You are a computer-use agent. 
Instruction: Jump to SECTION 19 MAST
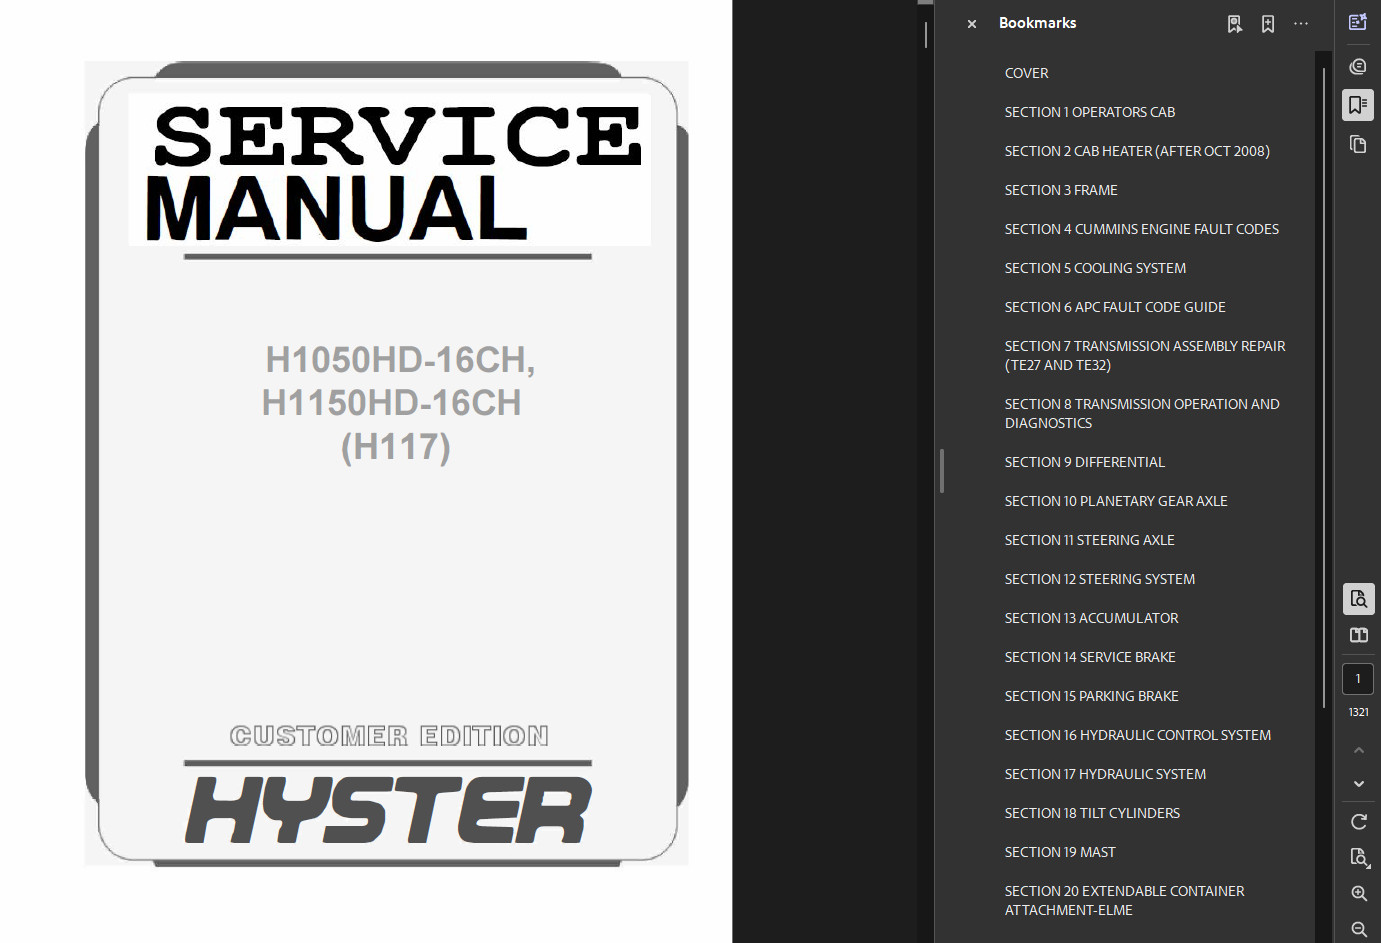1059,852
